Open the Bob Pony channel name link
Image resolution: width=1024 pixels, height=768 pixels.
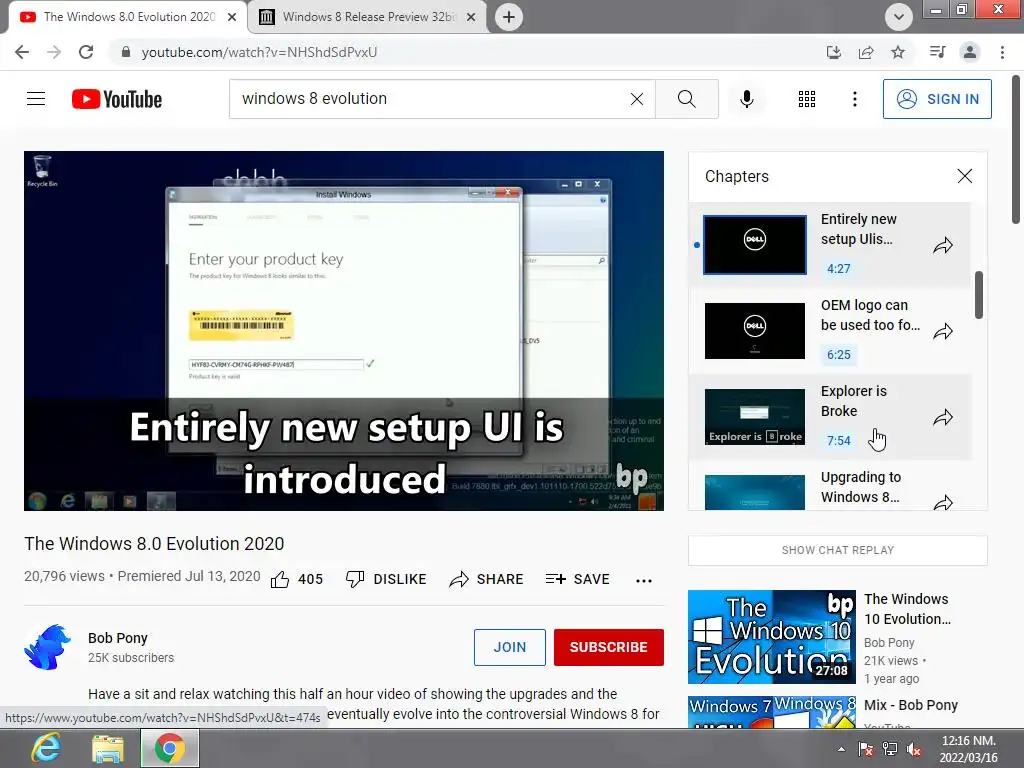(x=118, y=638)
